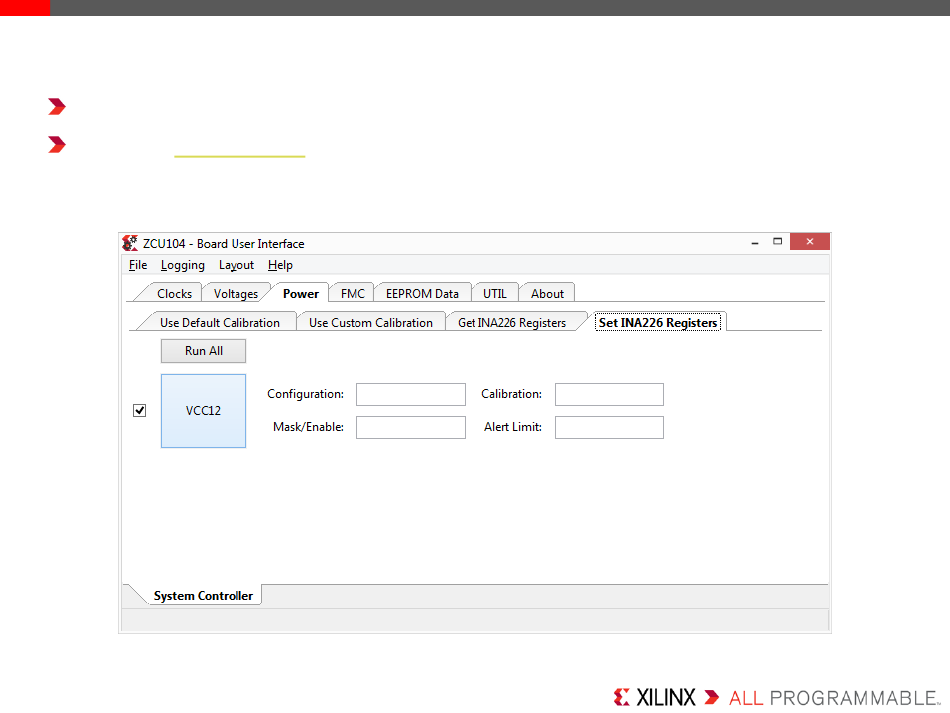Click the Run All button
The height and width of the screenshot is (713, 950).
tap(204, 351)
